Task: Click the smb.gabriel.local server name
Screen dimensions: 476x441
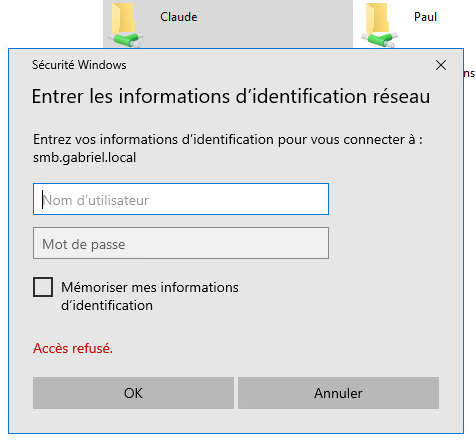Action: coord(84,157)
